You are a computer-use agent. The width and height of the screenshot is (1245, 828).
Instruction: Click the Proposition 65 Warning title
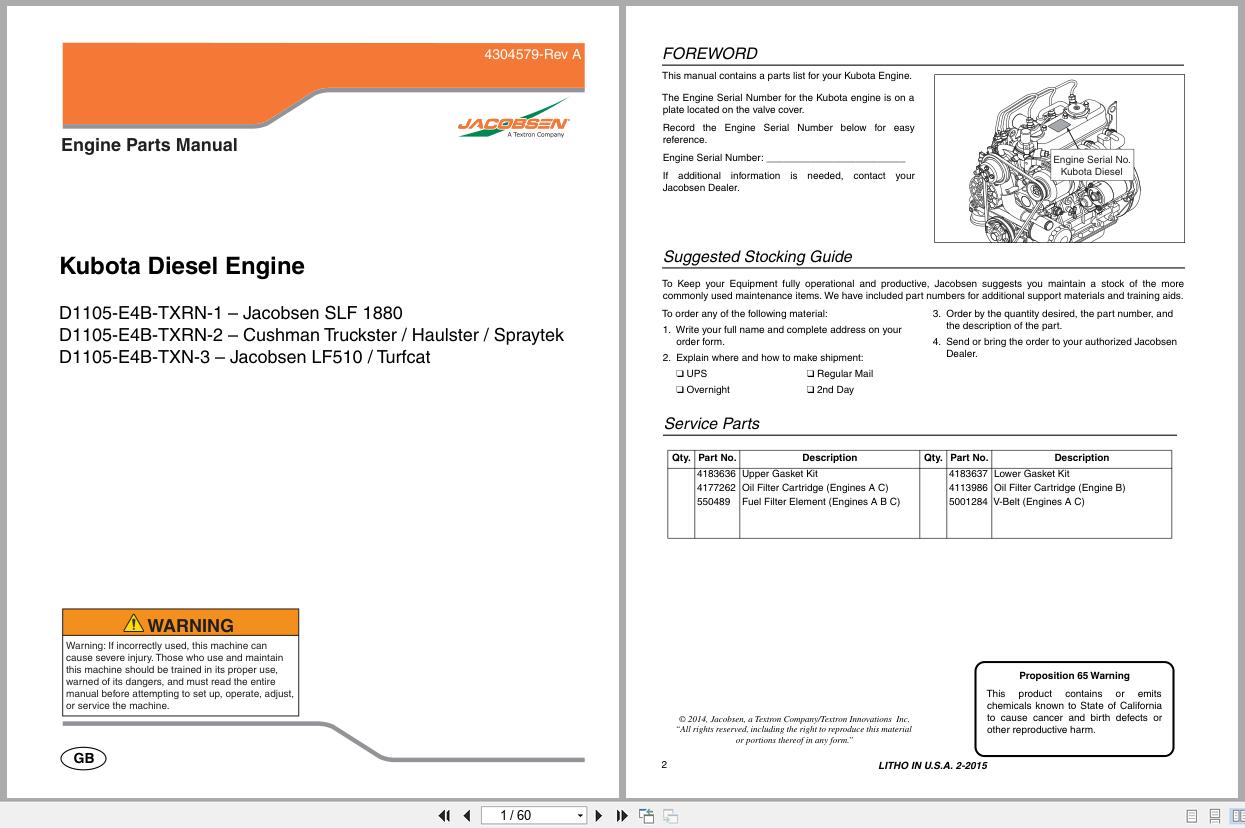point(1074,676)
